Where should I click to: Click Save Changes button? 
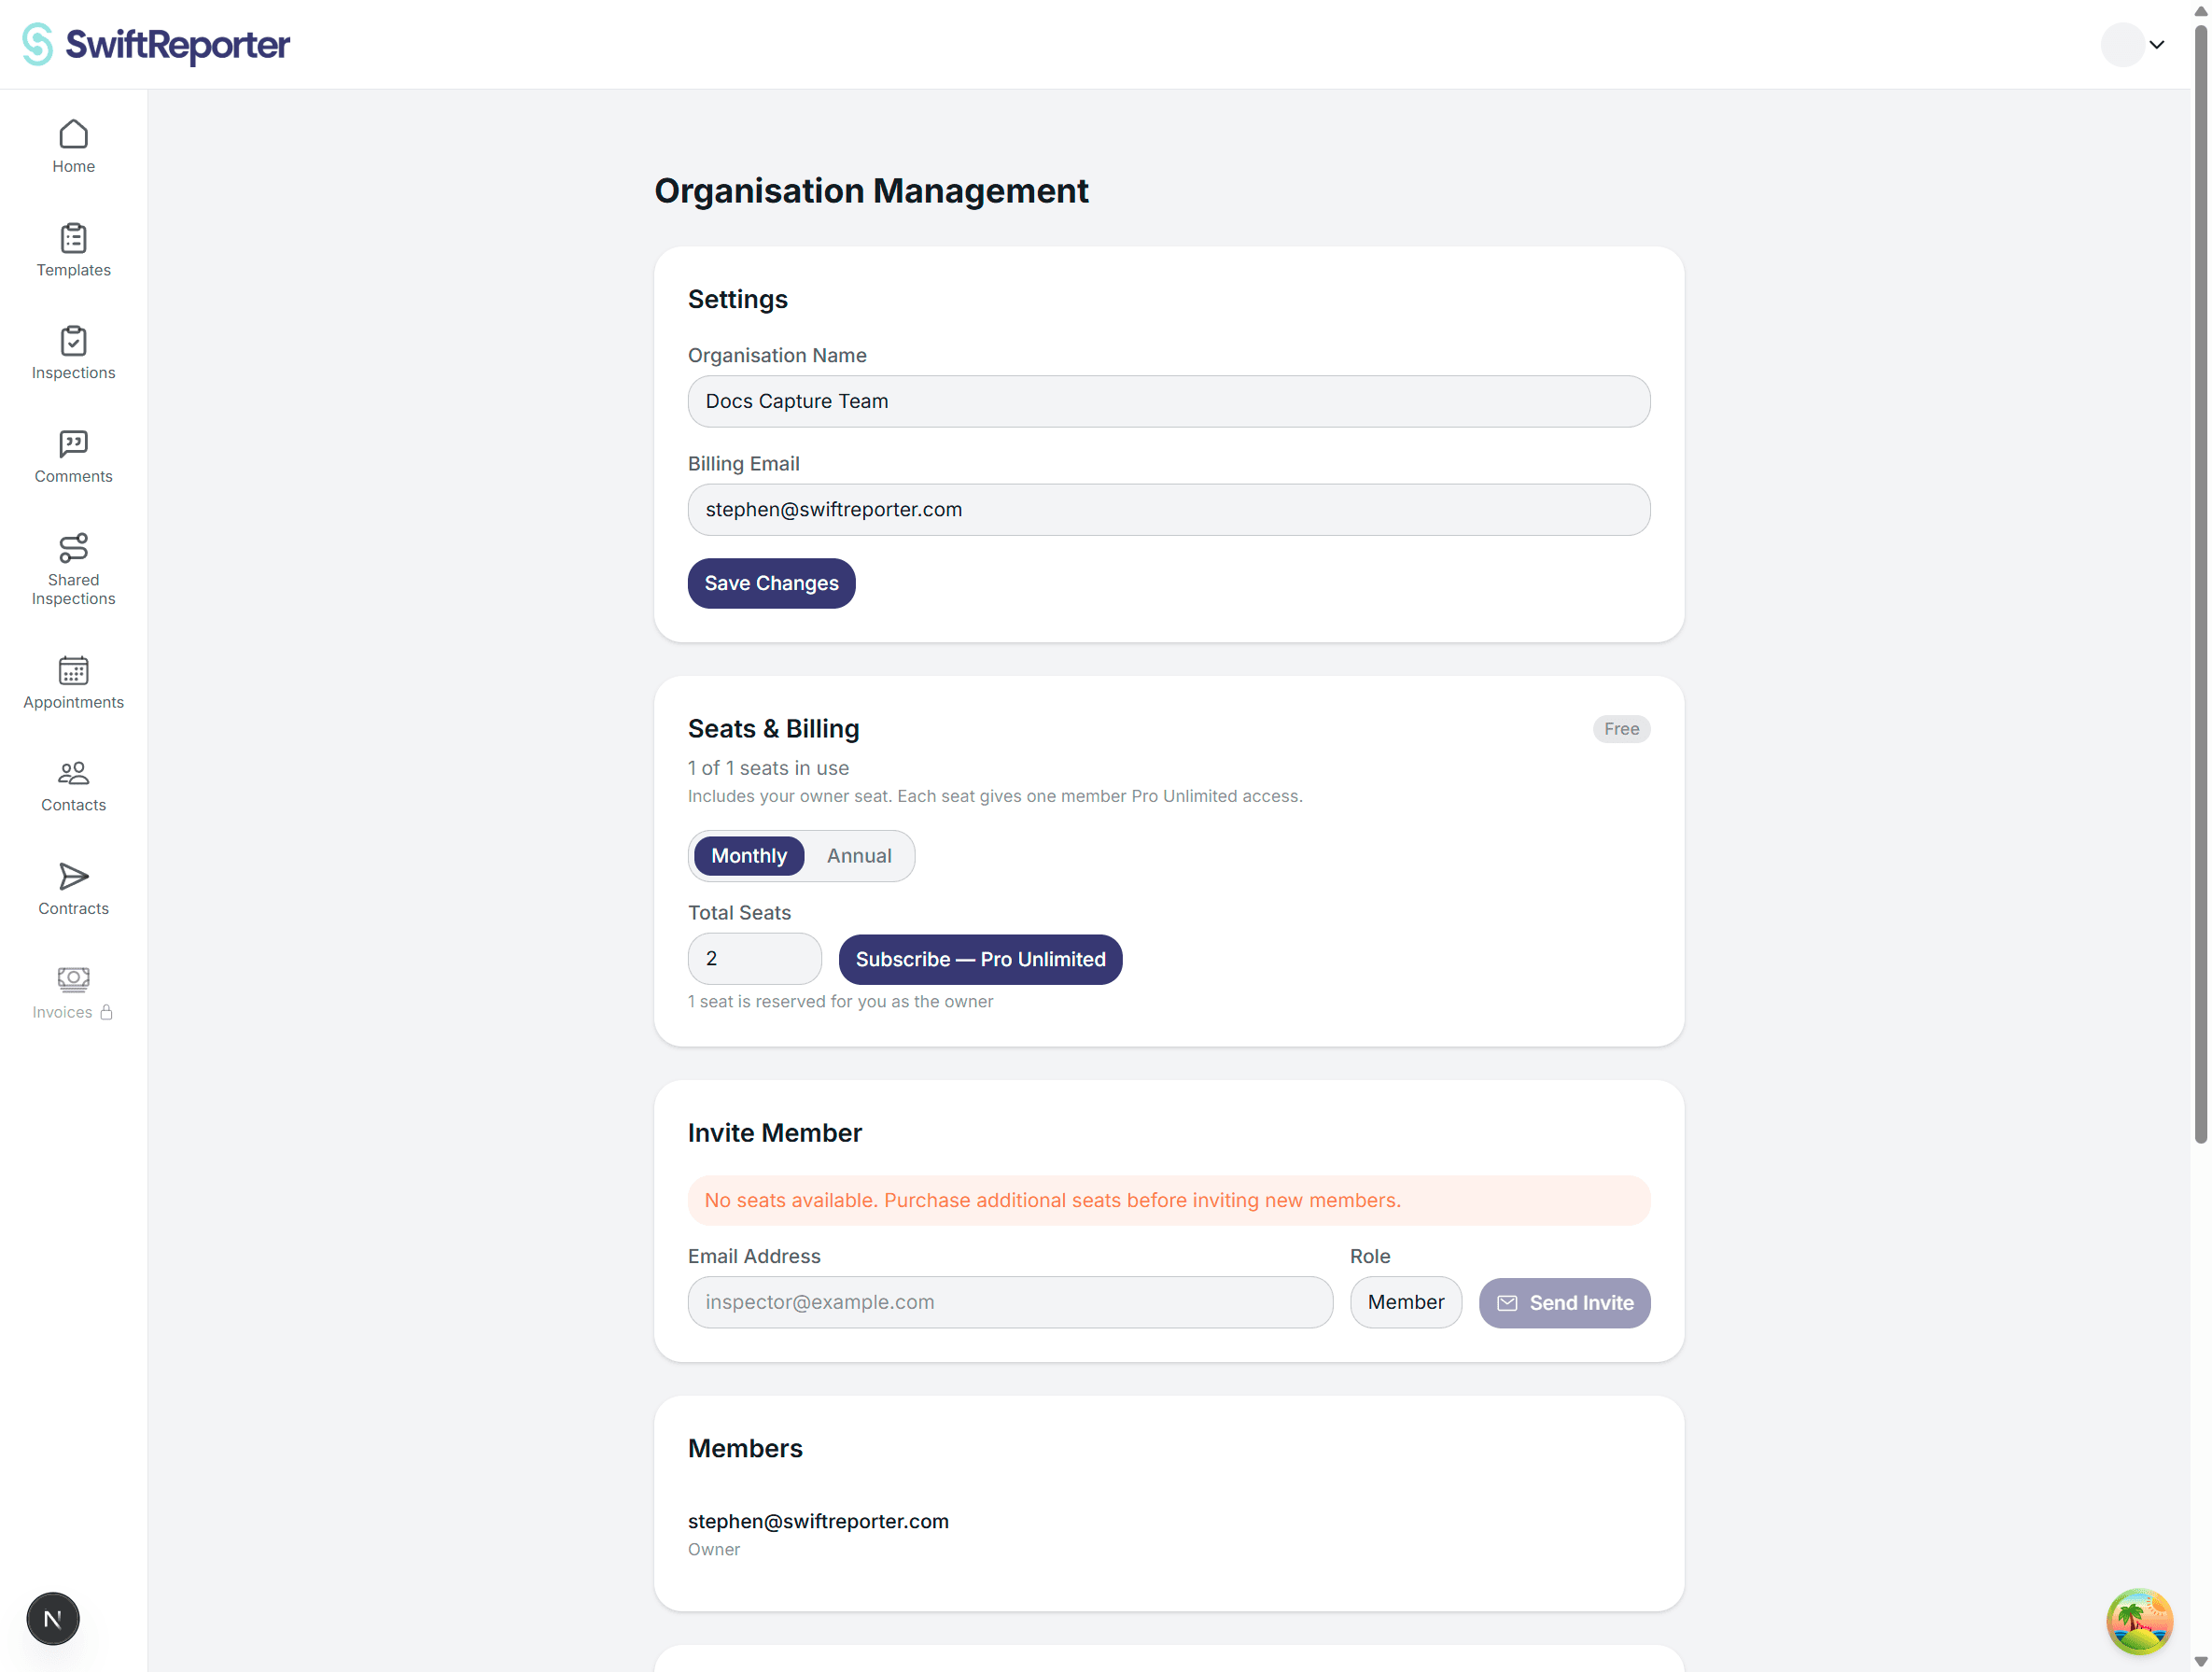point(771,583)
